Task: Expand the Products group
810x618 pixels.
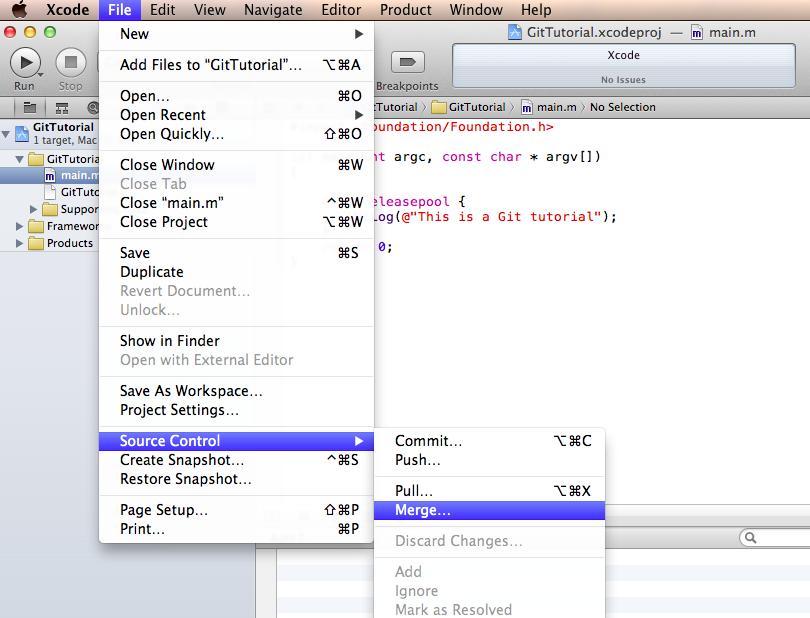Action: [17, 243]
